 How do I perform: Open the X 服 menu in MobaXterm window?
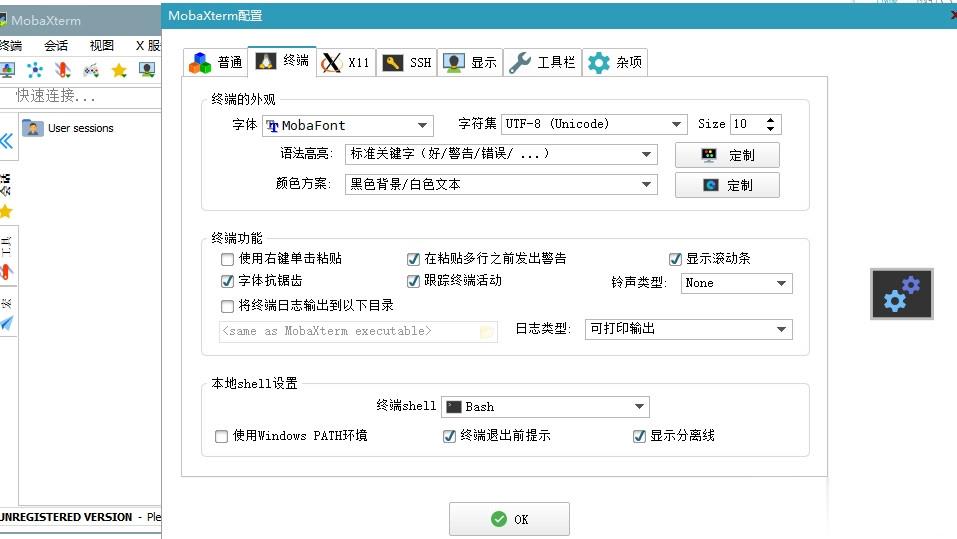click(148, 46)
